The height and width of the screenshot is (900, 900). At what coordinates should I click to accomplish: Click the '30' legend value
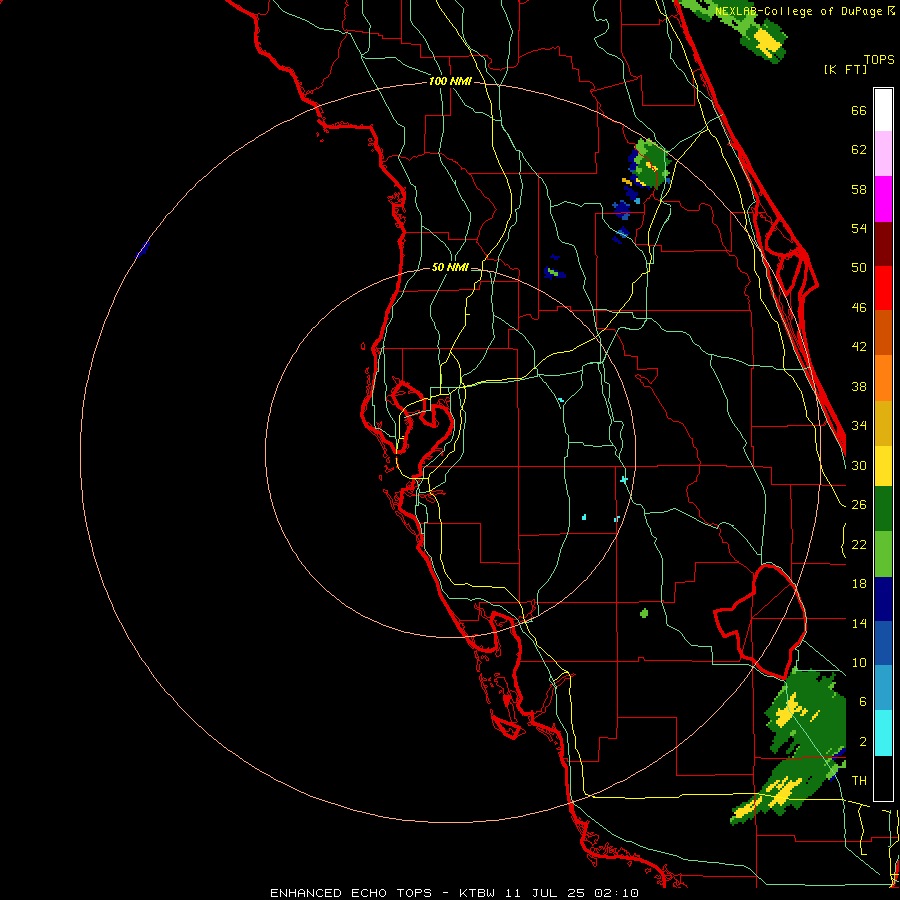[859, 465]
